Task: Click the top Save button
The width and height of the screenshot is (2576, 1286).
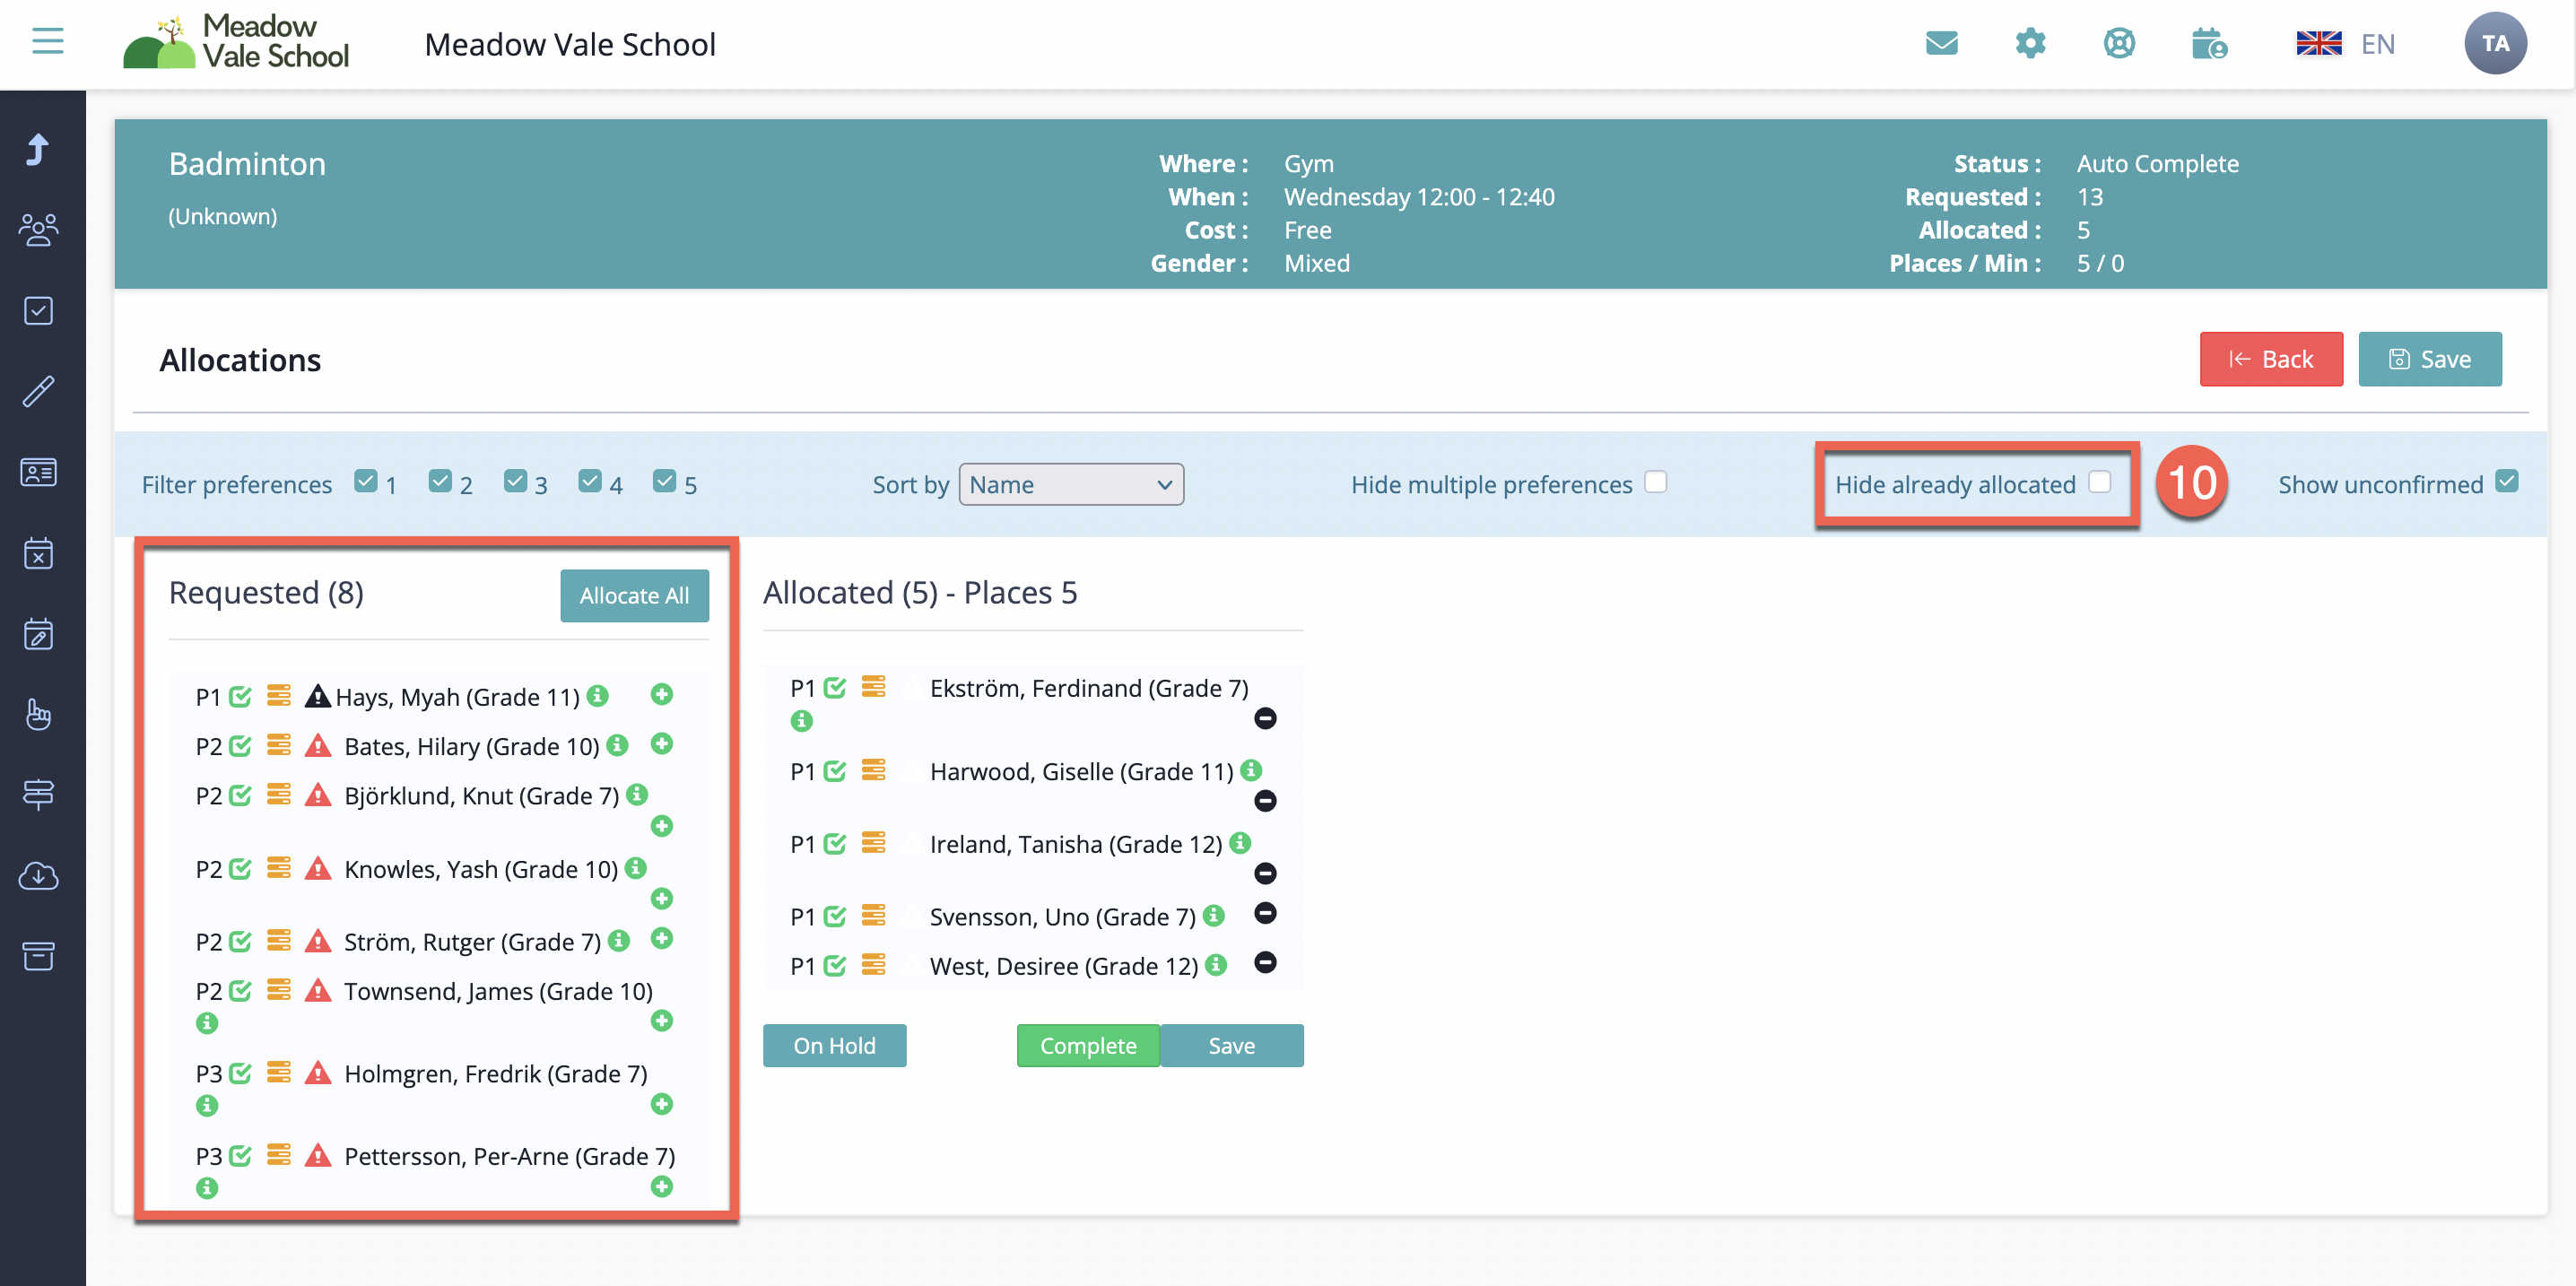Action: pyautogui.click(x=2429, y=359)
